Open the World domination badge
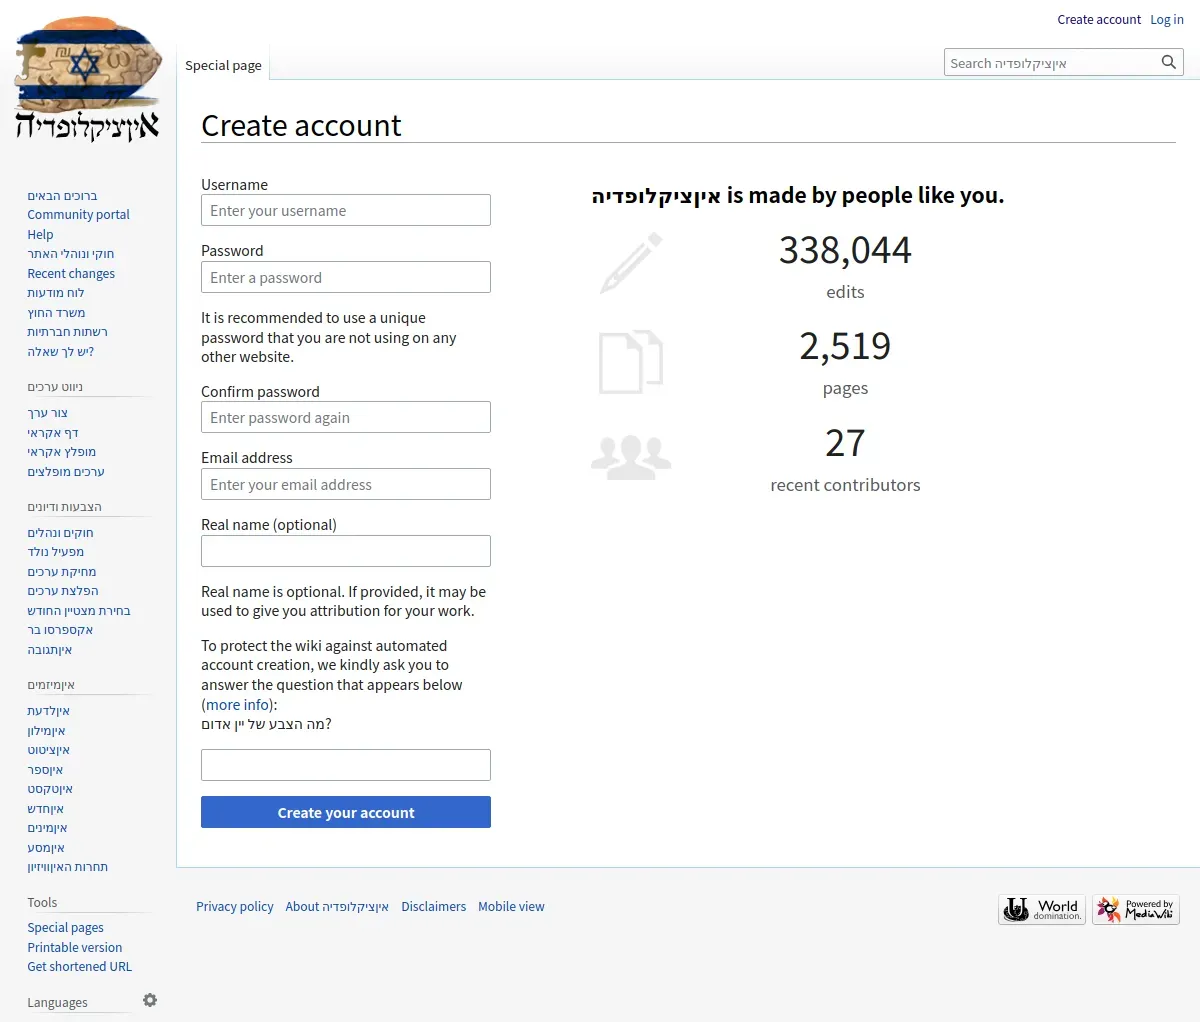This screenshot has height=1022, width=1200. click(x=1042, y=909)
